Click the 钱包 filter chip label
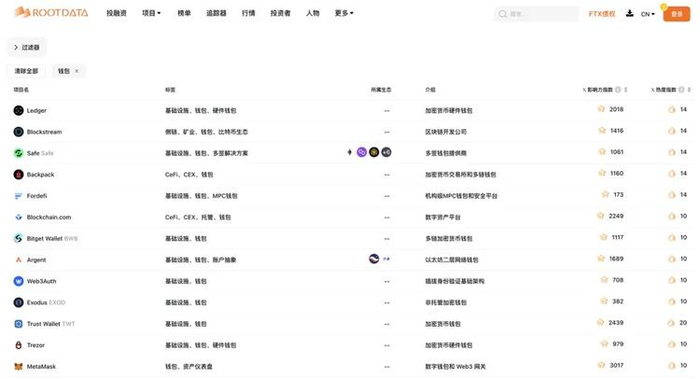Screen dimensions: 700x379 tap(64, 71)
